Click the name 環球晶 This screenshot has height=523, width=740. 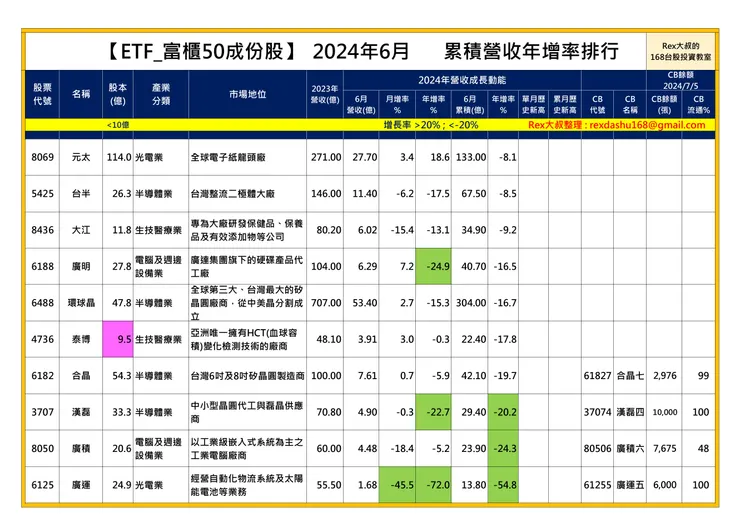[81, 303]
